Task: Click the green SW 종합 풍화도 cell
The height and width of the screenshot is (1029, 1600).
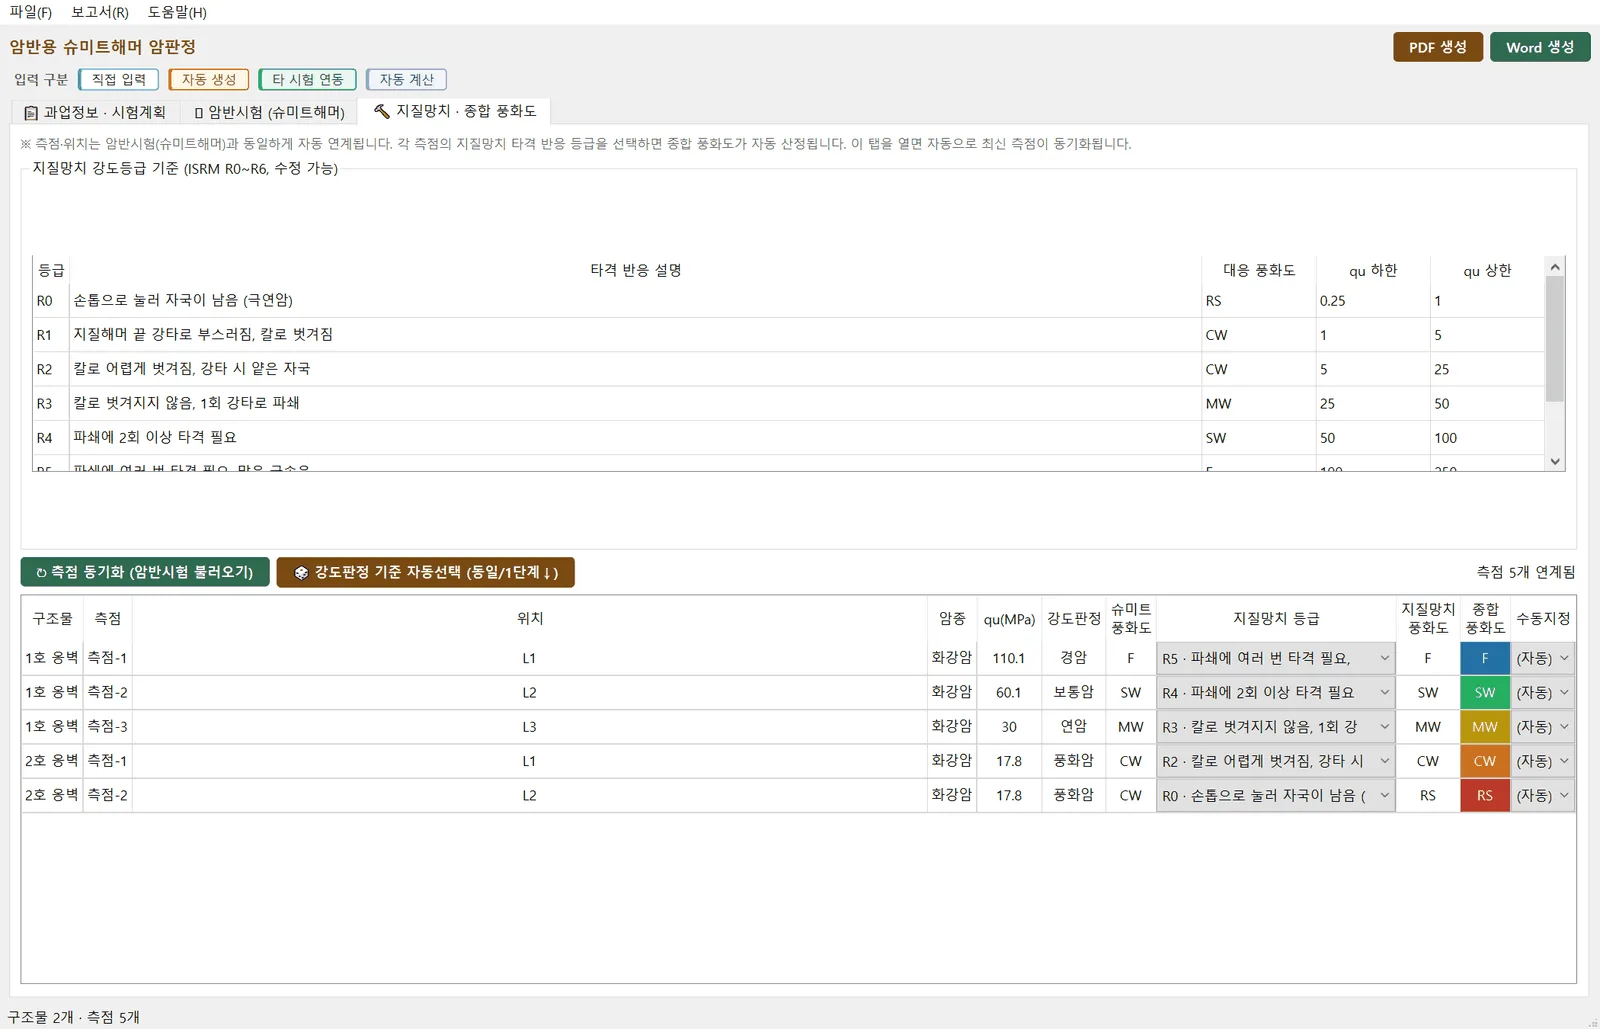Action: [1485, 692]
